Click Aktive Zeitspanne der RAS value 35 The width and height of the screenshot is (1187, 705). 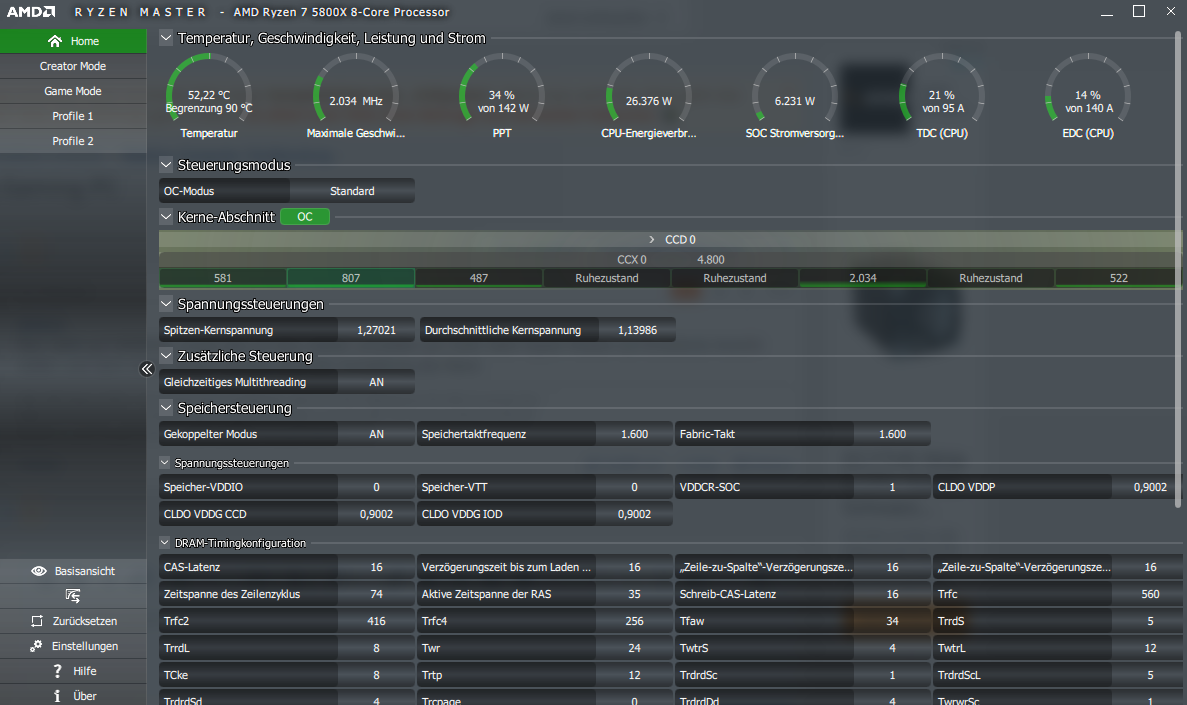[634, 594]
